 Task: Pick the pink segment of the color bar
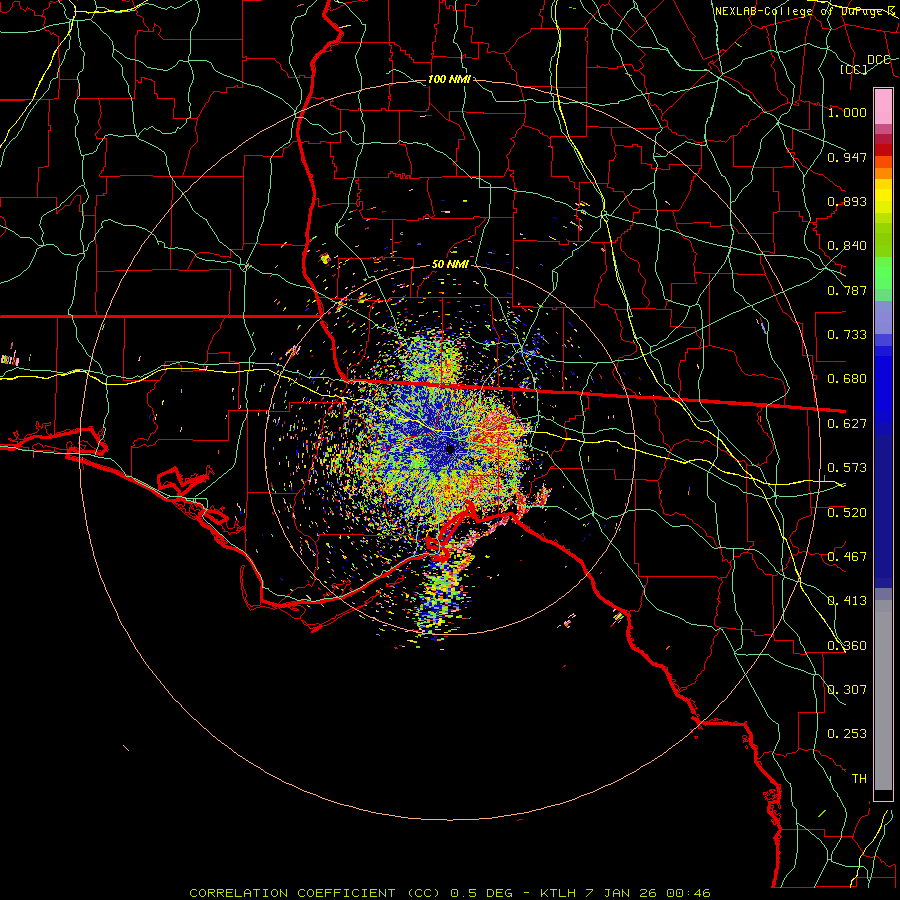click(883, 107)
